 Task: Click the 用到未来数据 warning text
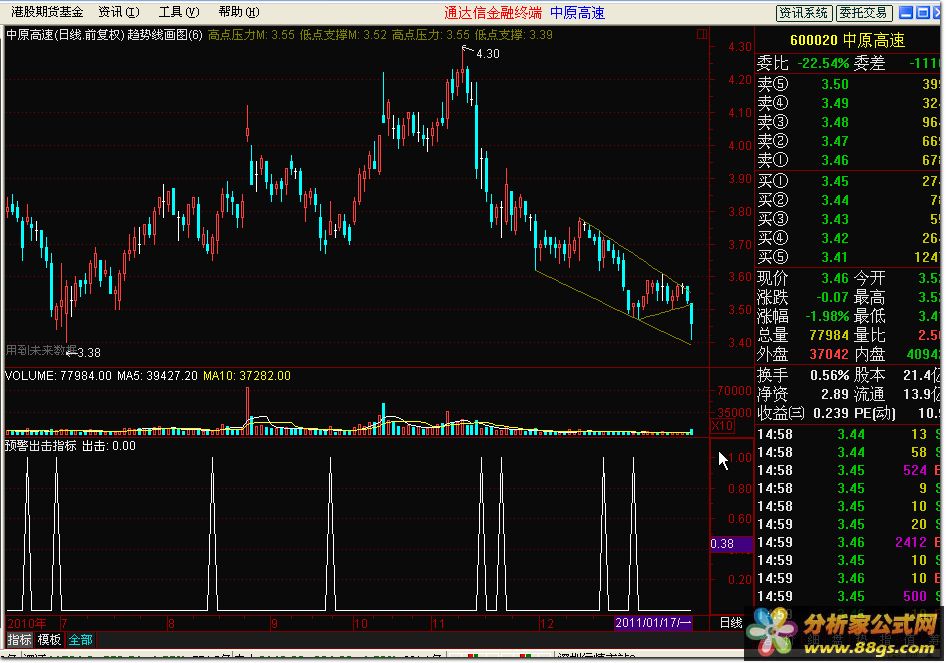tap(41, 350)
